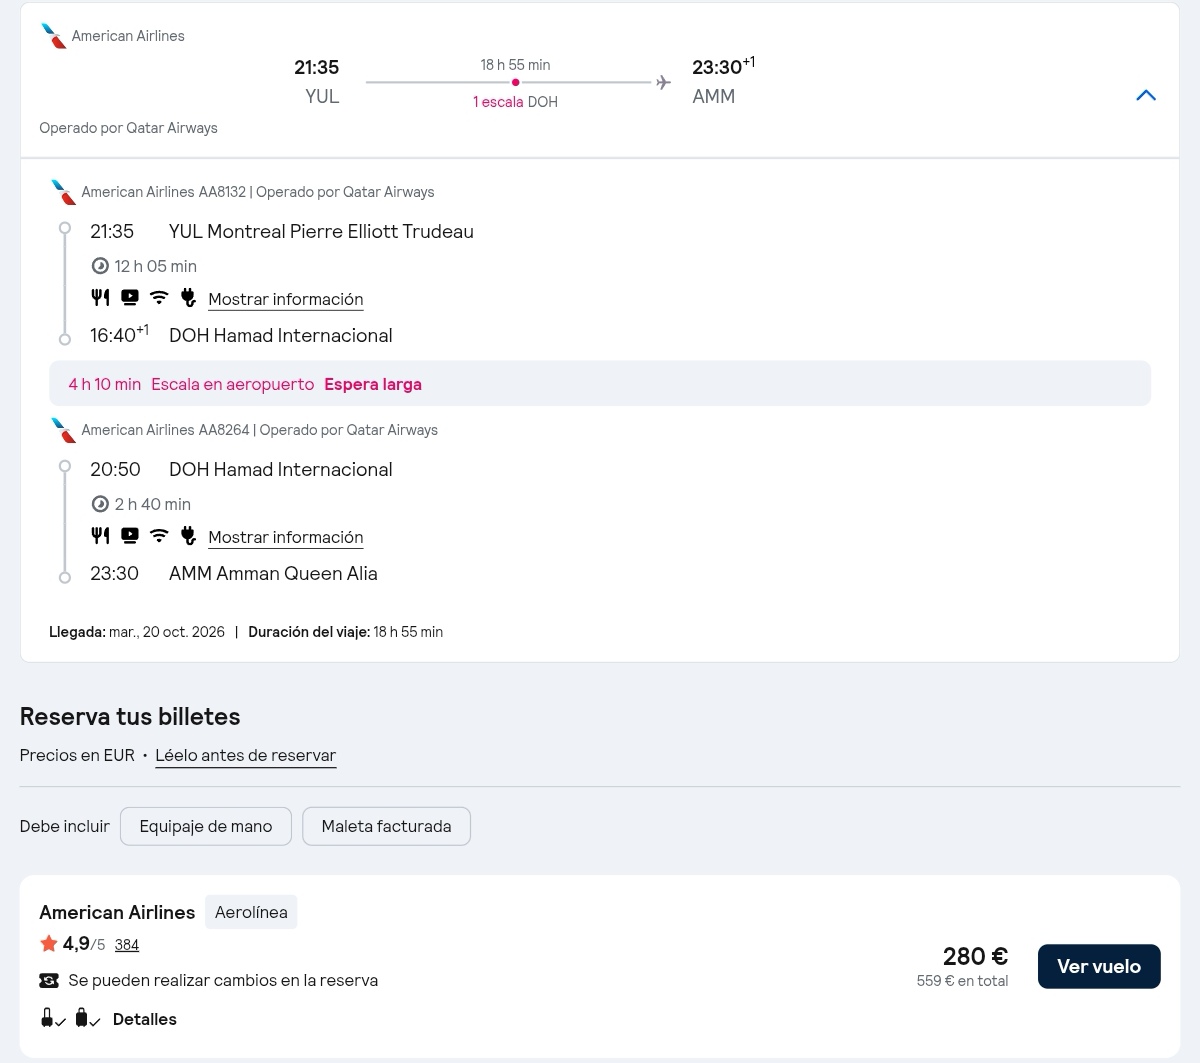The image size is (1200, 1063).
Task: Open Mostrar información for flight AA8264
Action: tap(286, 537)
